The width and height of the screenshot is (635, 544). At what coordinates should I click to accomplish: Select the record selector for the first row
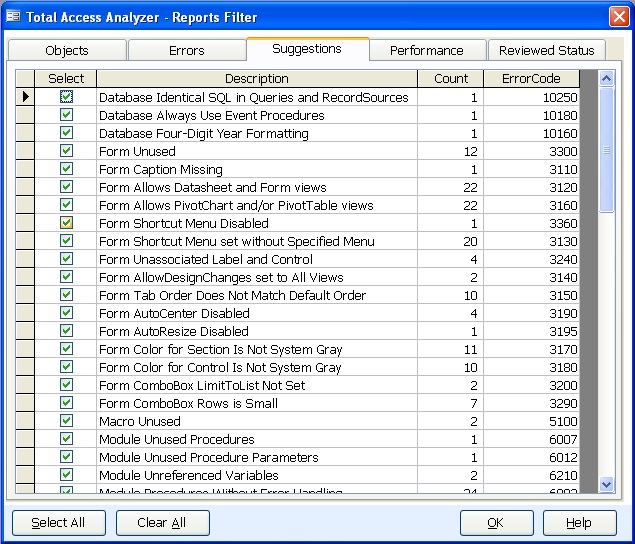[x=25, y=97]
